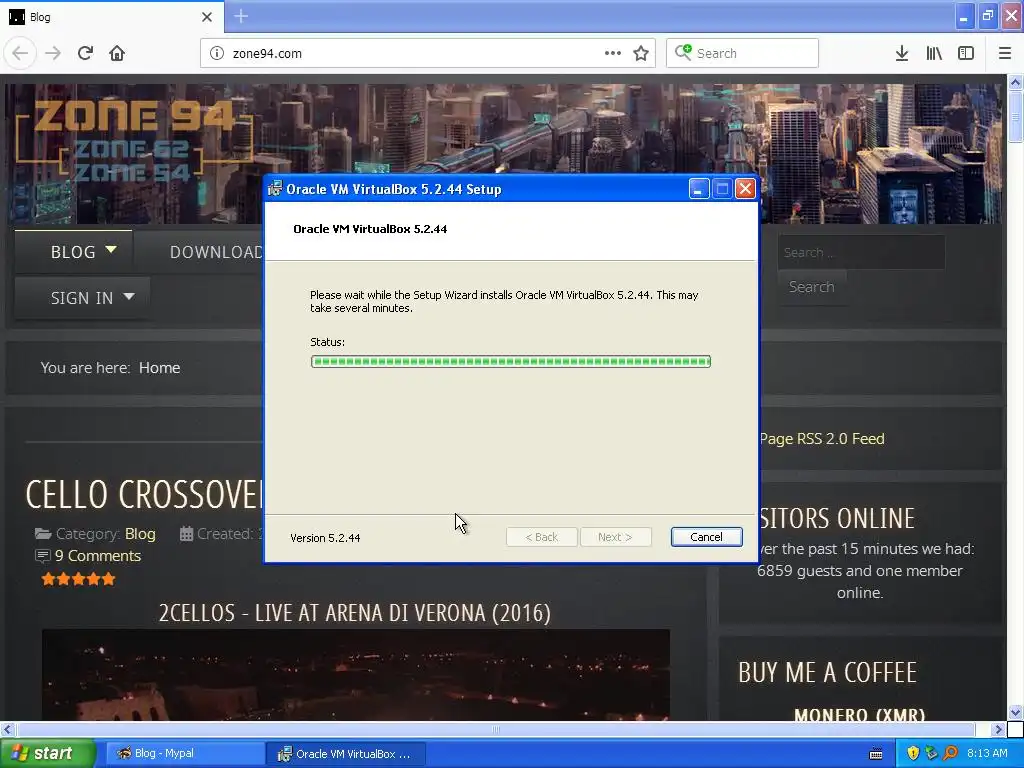Close the Blog browser tab
Screen dimensions: 1024x768
[x=207, y=17]
